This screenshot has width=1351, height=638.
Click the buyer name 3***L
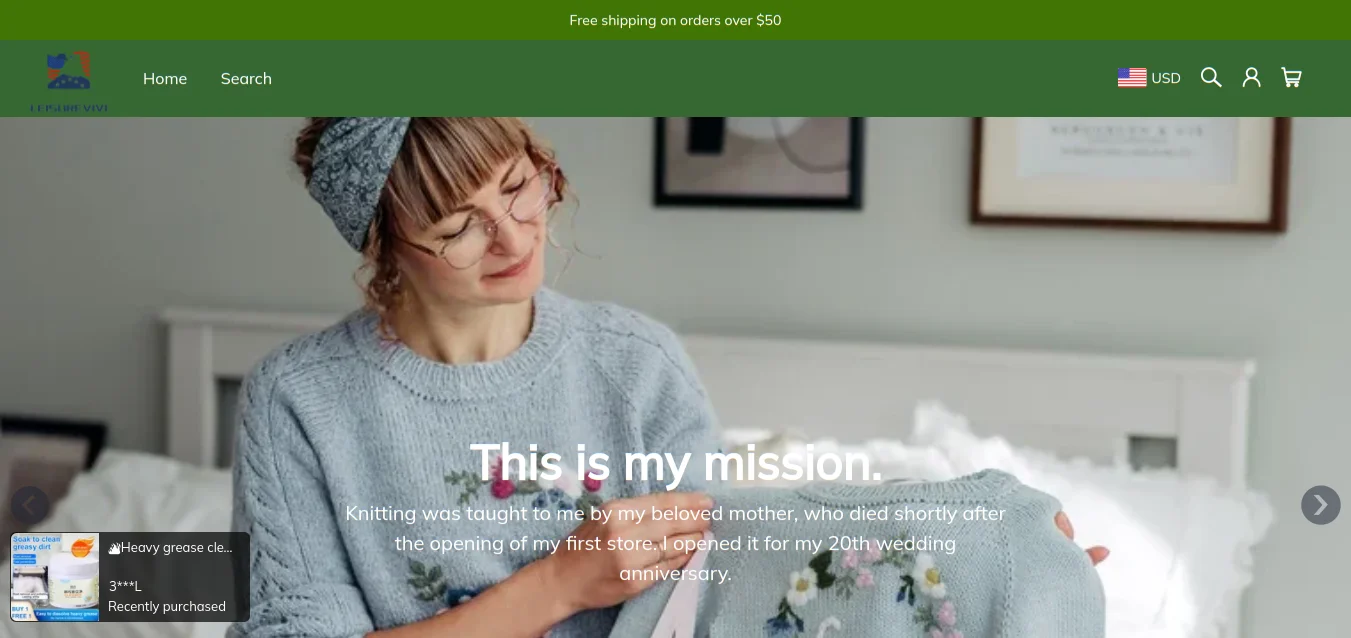(125, 586)
